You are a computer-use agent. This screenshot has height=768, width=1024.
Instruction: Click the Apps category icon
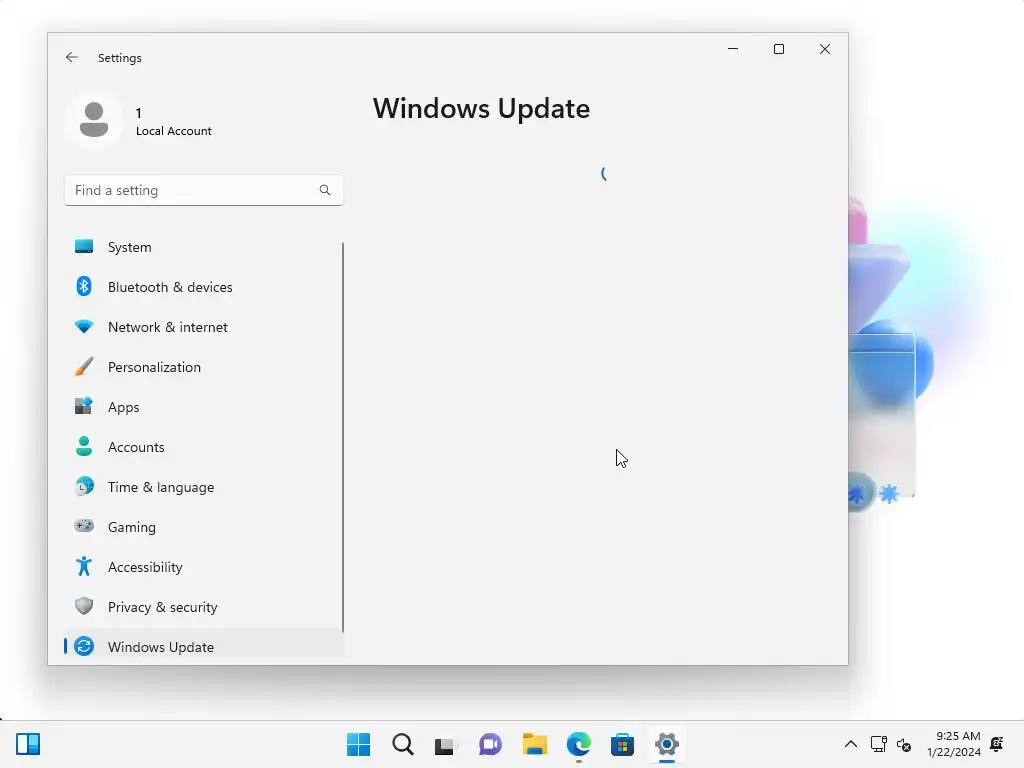click(84, 406)
